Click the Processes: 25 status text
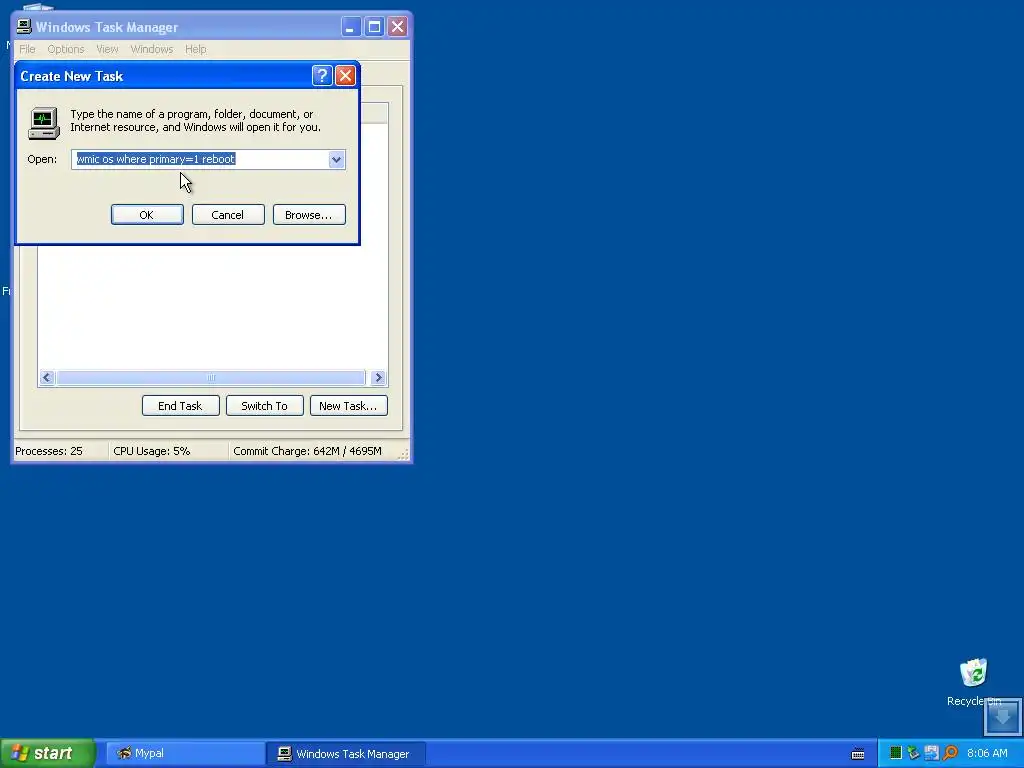Screen dimensions: 1024x768 pyautogui.click(x=49, y=451)
